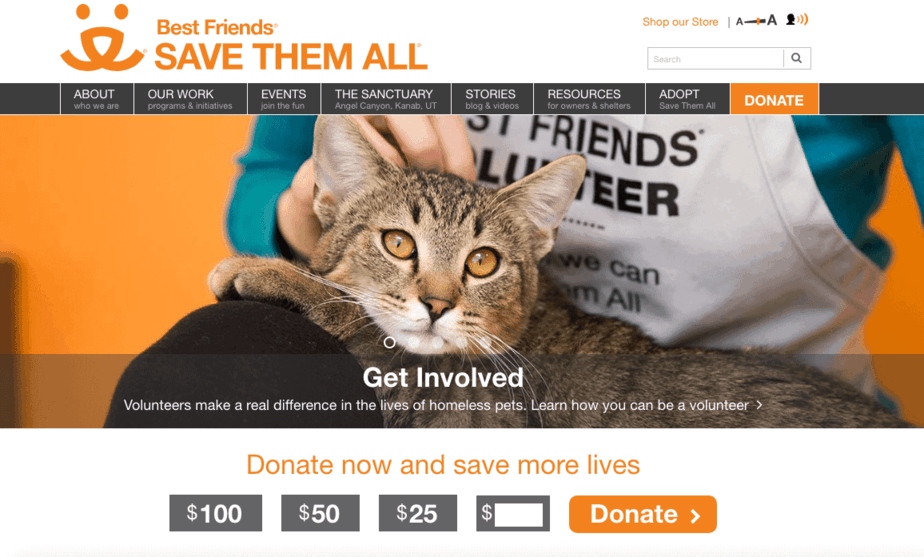Open the Resources for owners menu
Viewport: 924px width, 557px height.
pos(589,98)
